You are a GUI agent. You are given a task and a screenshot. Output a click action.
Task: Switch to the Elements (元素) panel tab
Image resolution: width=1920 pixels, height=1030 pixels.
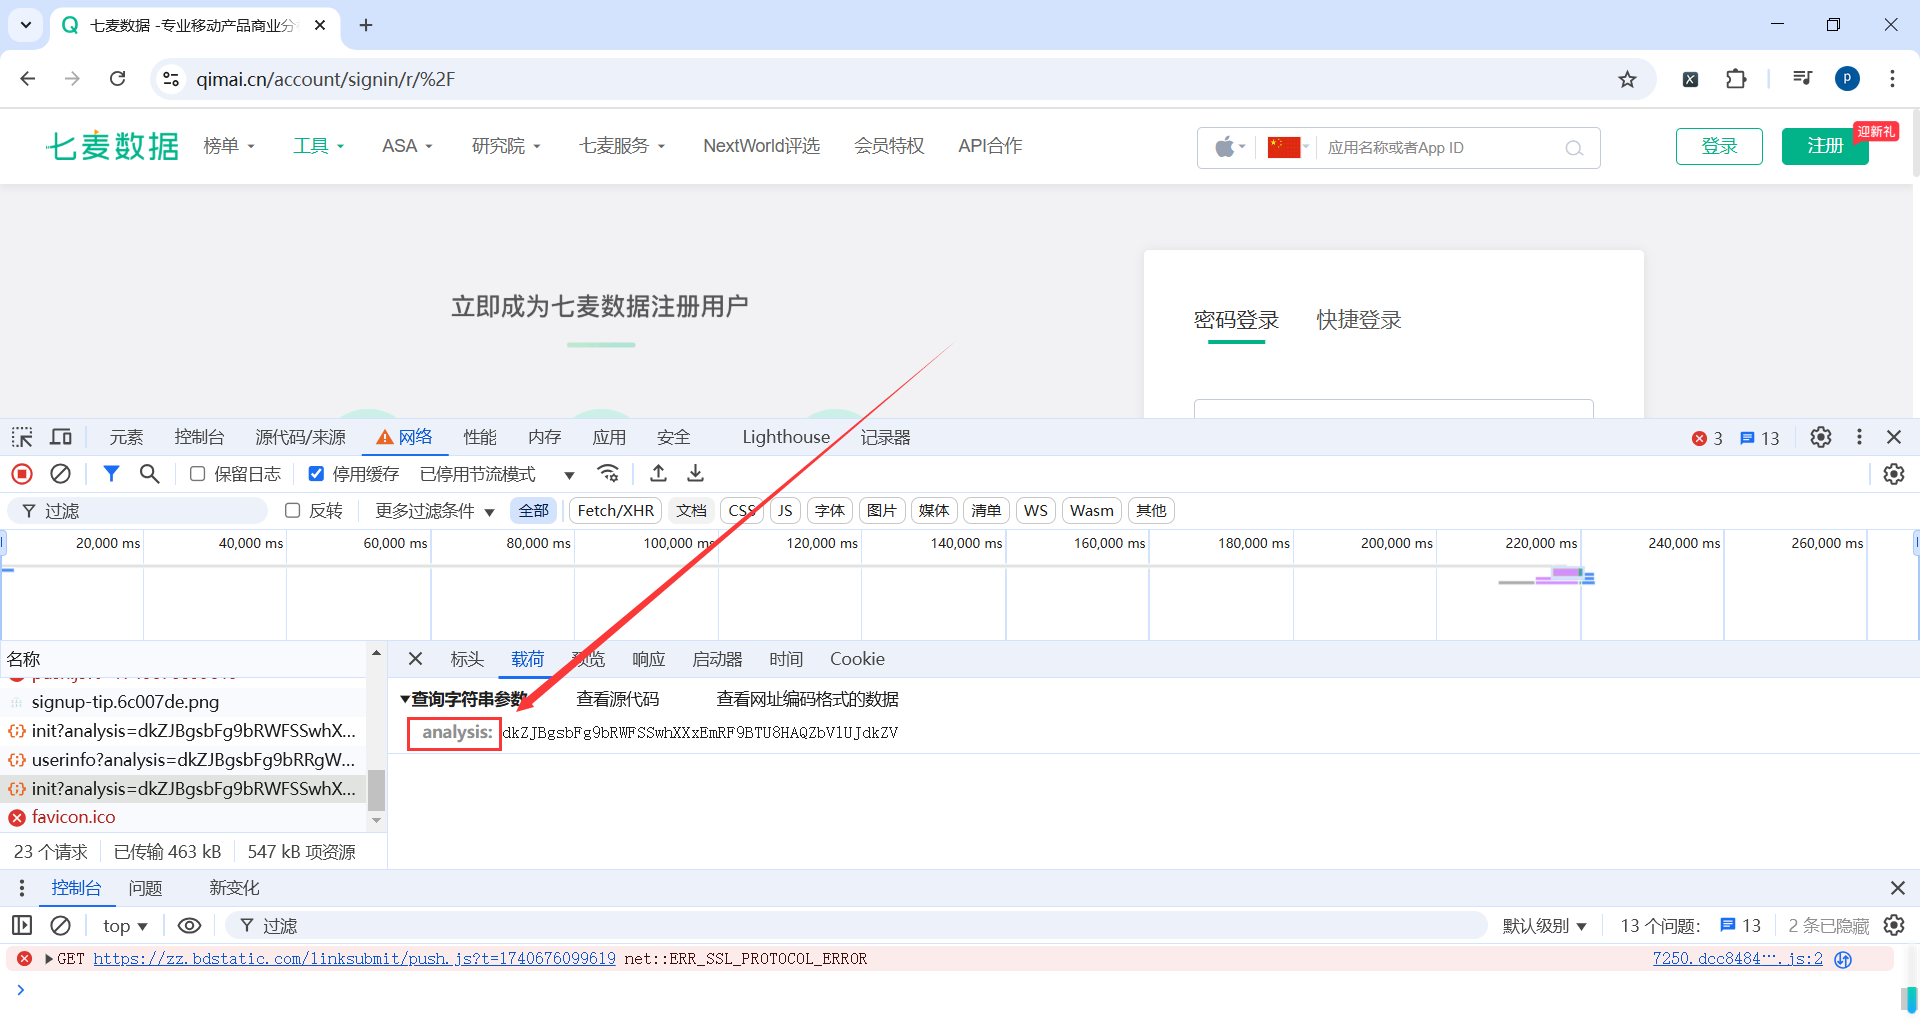127,437
